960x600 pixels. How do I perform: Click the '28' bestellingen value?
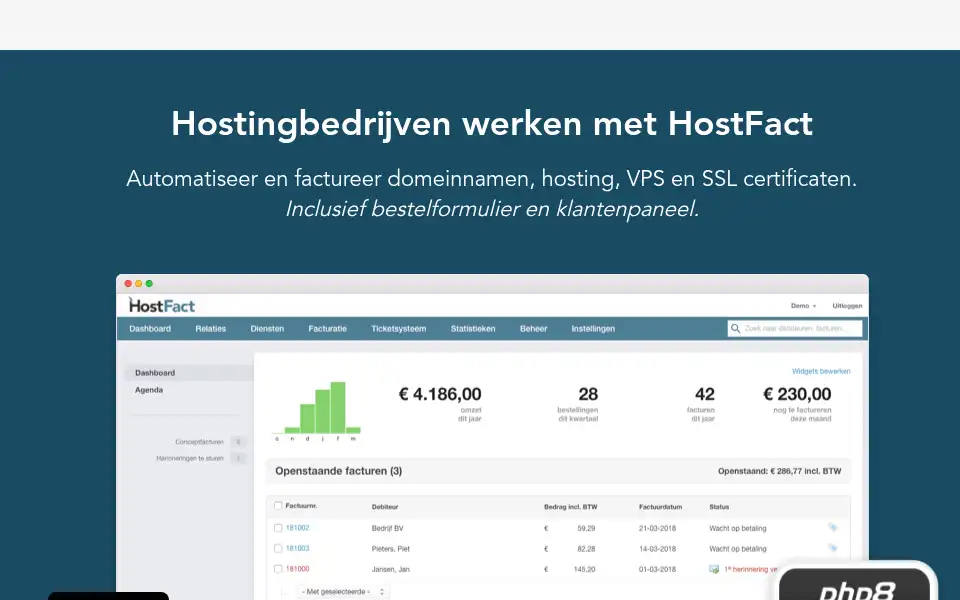tap(588, 394)
